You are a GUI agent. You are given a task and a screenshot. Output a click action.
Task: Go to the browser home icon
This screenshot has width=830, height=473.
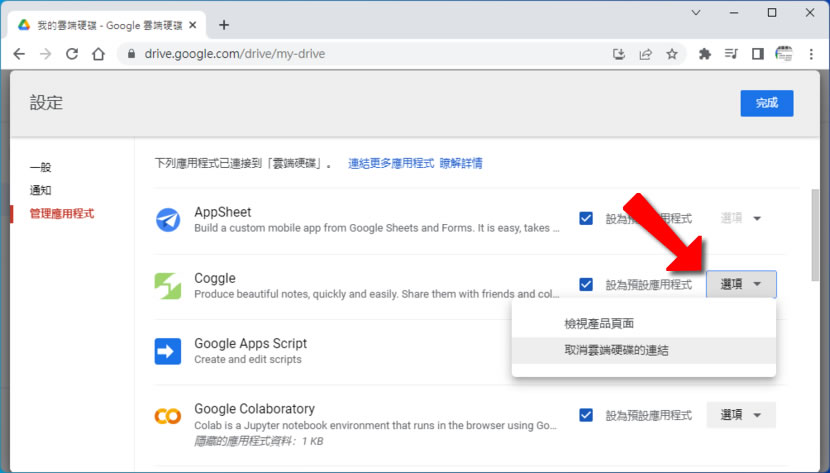(x=98, y=54)
